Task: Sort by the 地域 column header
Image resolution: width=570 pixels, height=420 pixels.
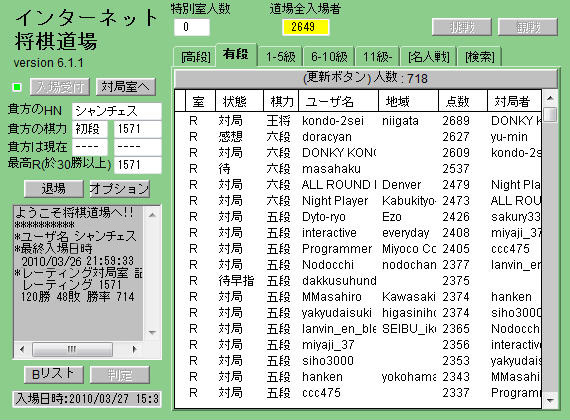Action: point(408,101)
